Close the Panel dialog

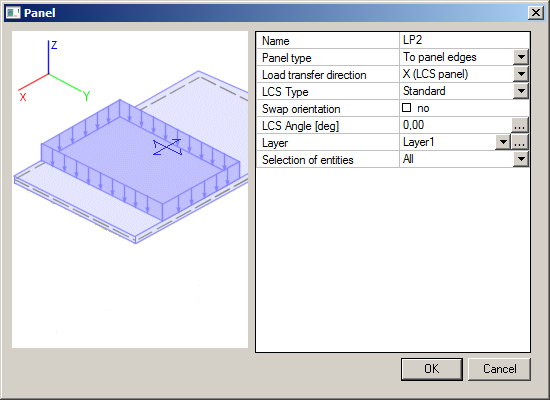[x=536, y=13]
